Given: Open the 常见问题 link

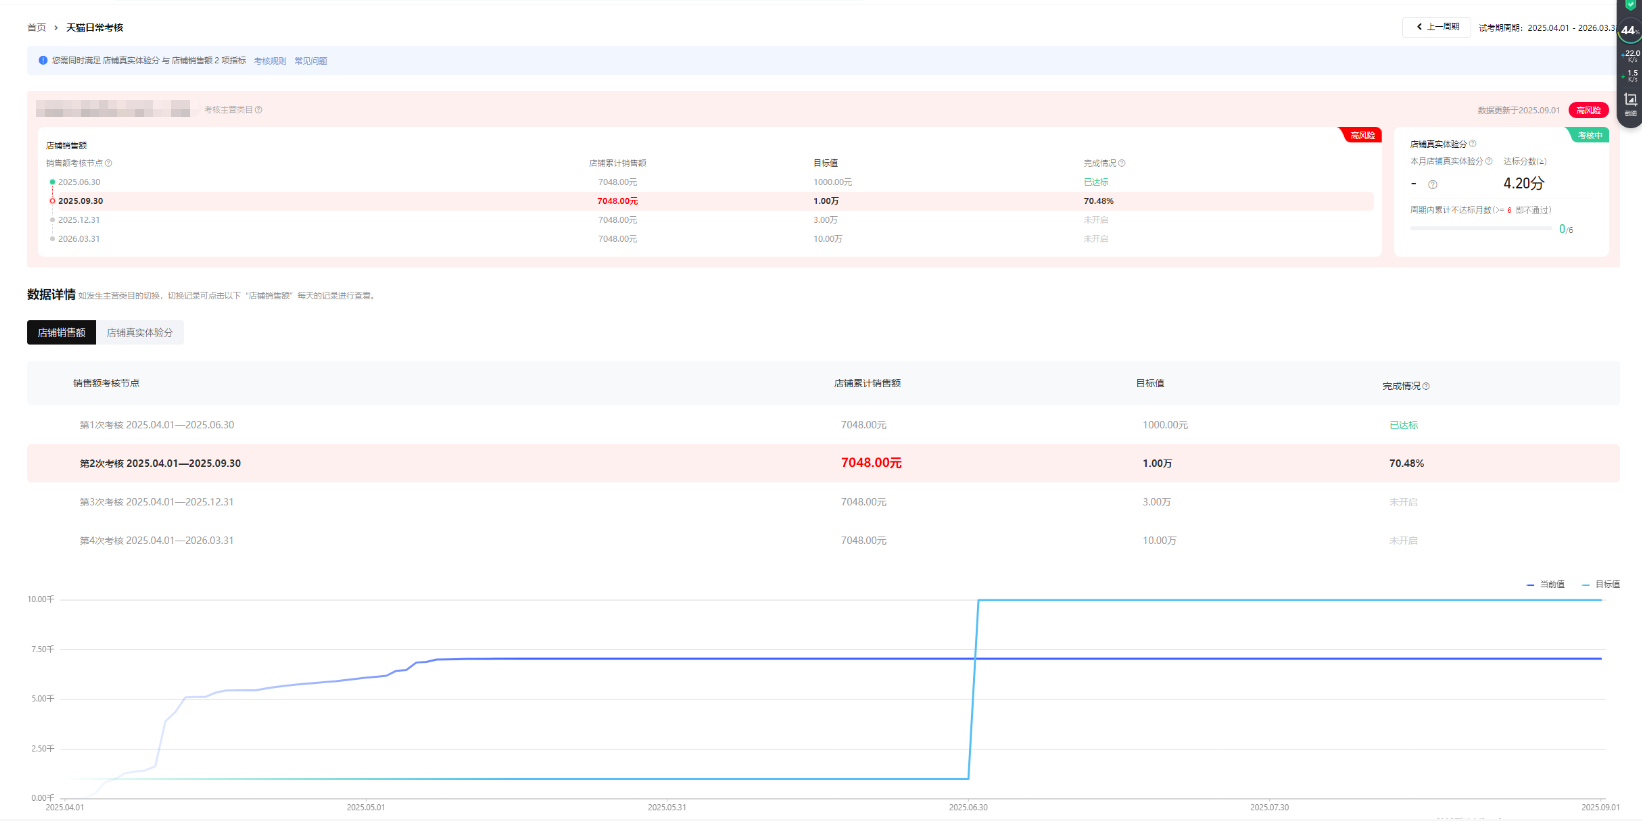Looking at the screenshot, I should 310,61.
